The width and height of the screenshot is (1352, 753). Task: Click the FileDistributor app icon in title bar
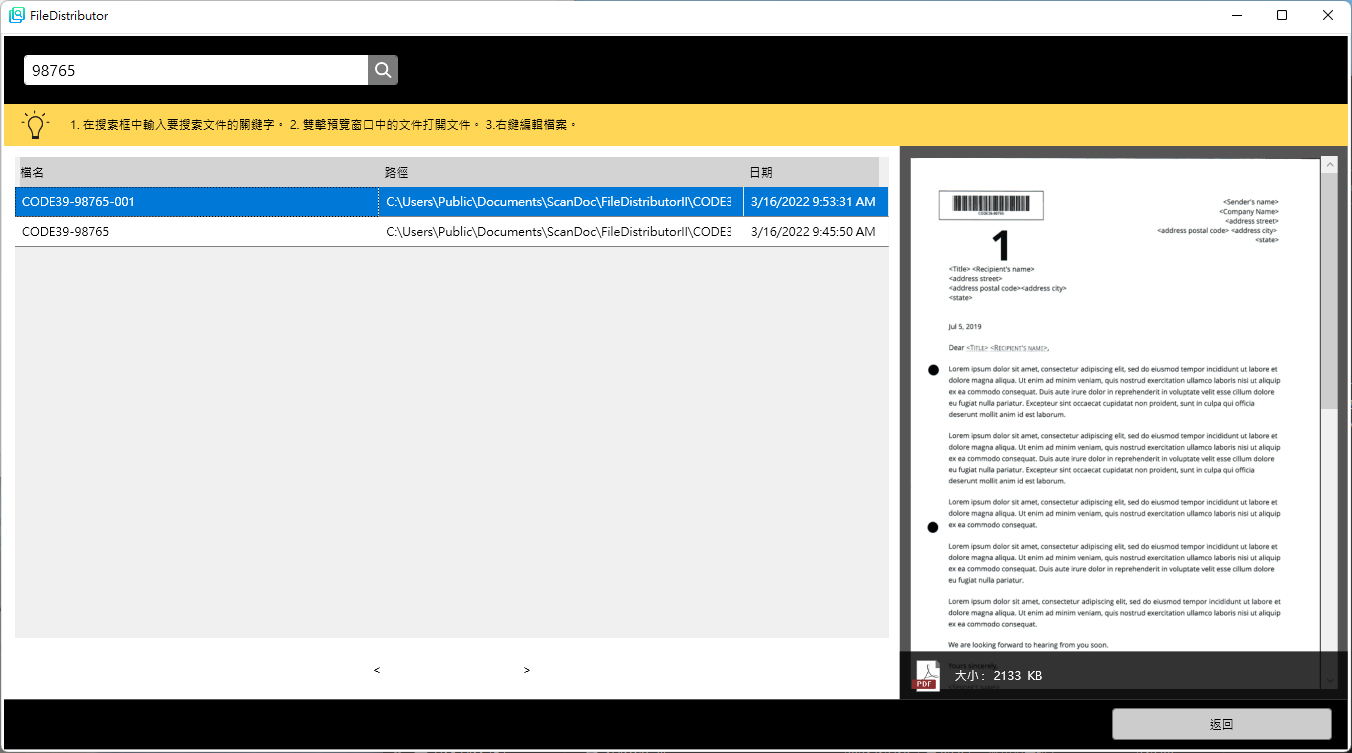click(x=17, y=16)
